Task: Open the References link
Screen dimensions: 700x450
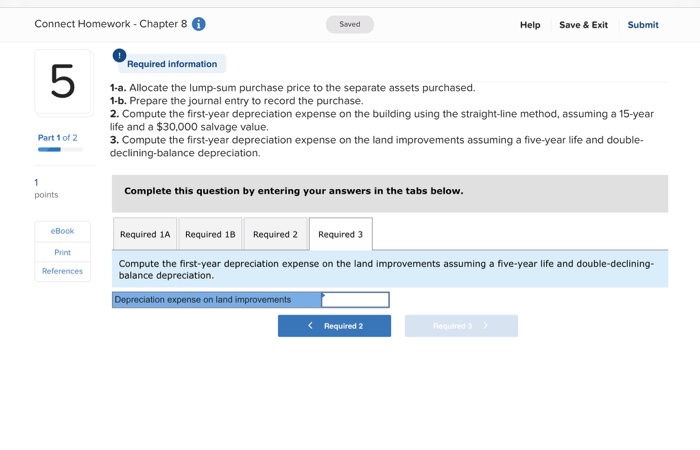Action: tap(62, 271)
